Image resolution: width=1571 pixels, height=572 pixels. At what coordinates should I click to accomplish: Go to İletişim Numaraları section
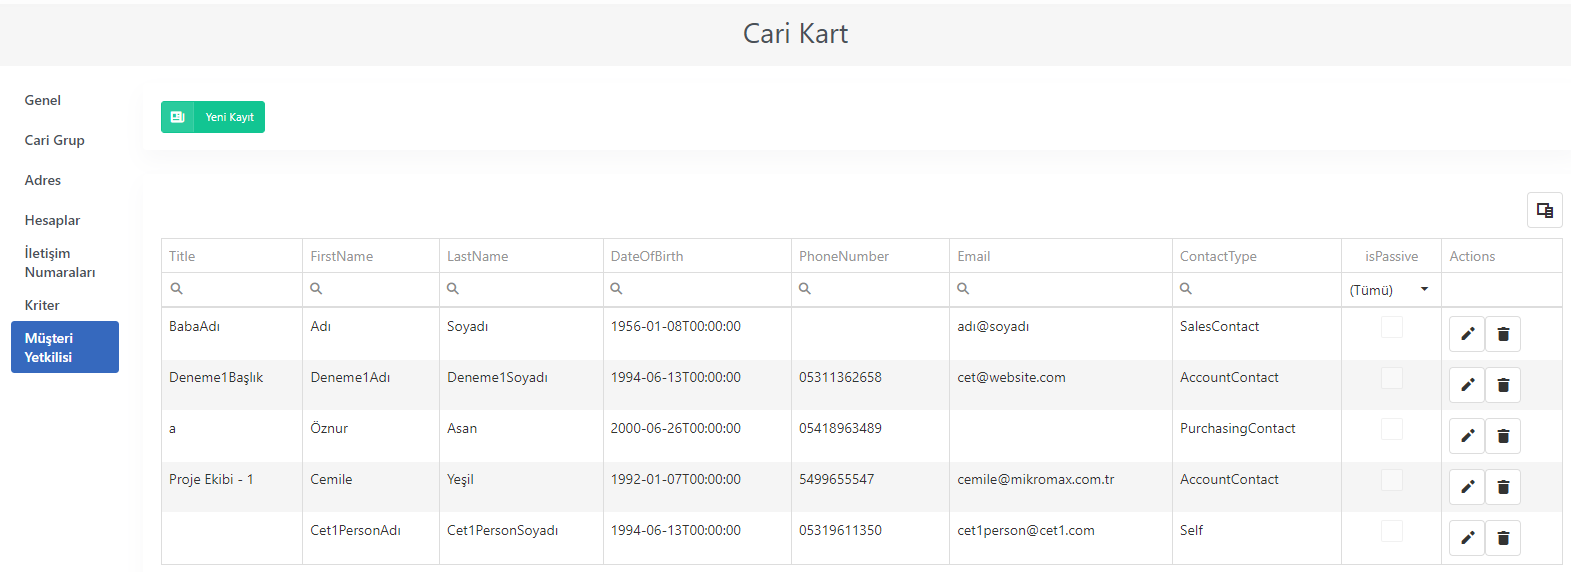(60, 263)
